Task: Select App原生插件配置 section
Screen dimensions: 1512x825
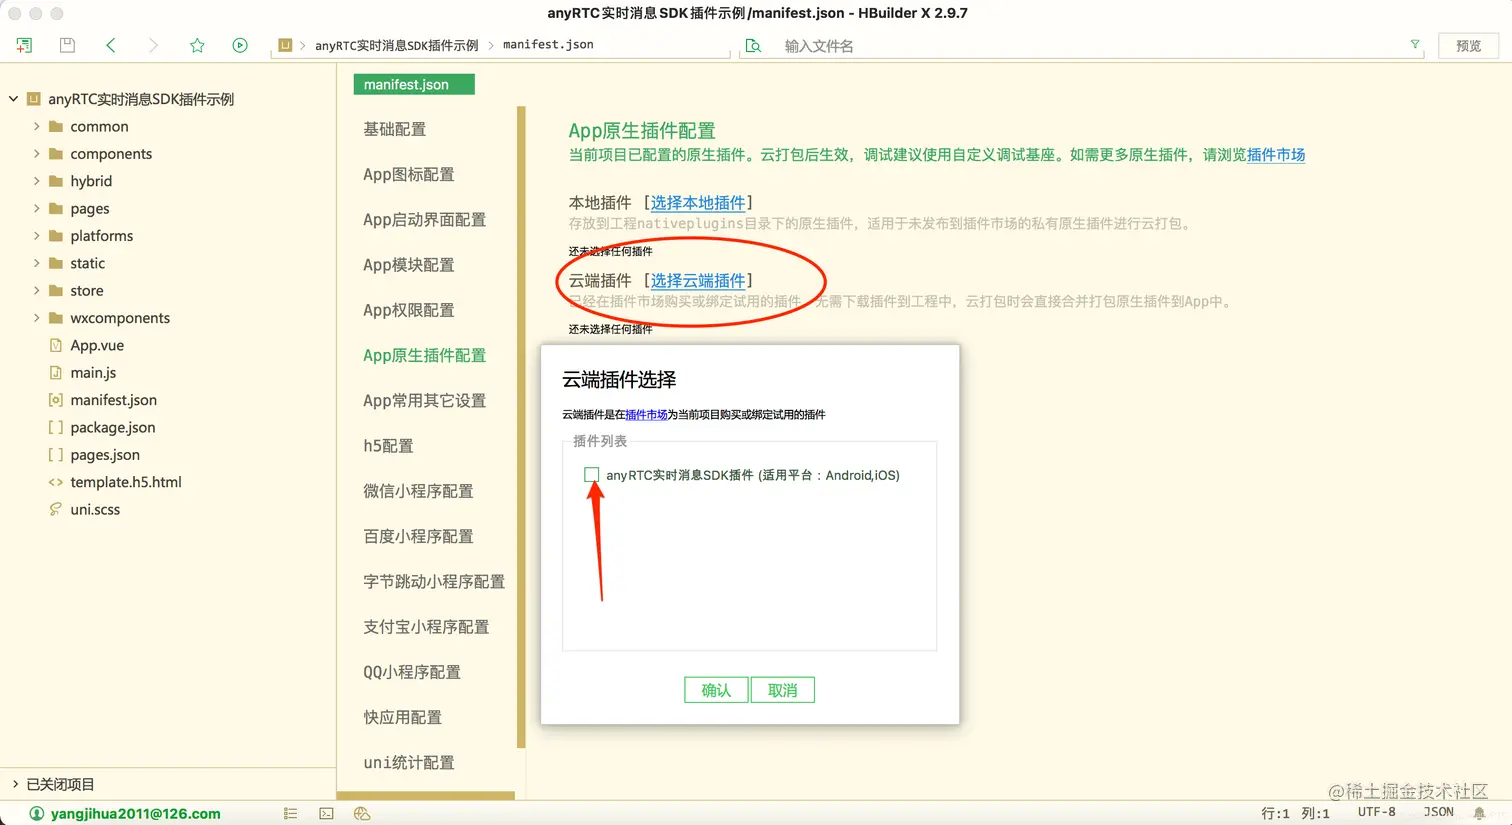Action: pyautogui.click(x=425, y=355)
